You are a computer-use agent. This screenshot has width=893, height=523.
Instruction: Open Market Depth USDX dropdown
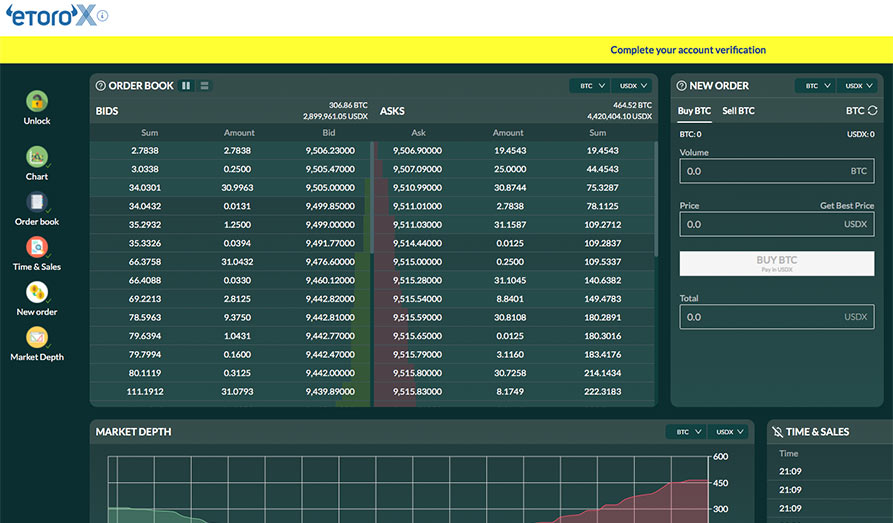pyautogui.click(x=728, y=432)
